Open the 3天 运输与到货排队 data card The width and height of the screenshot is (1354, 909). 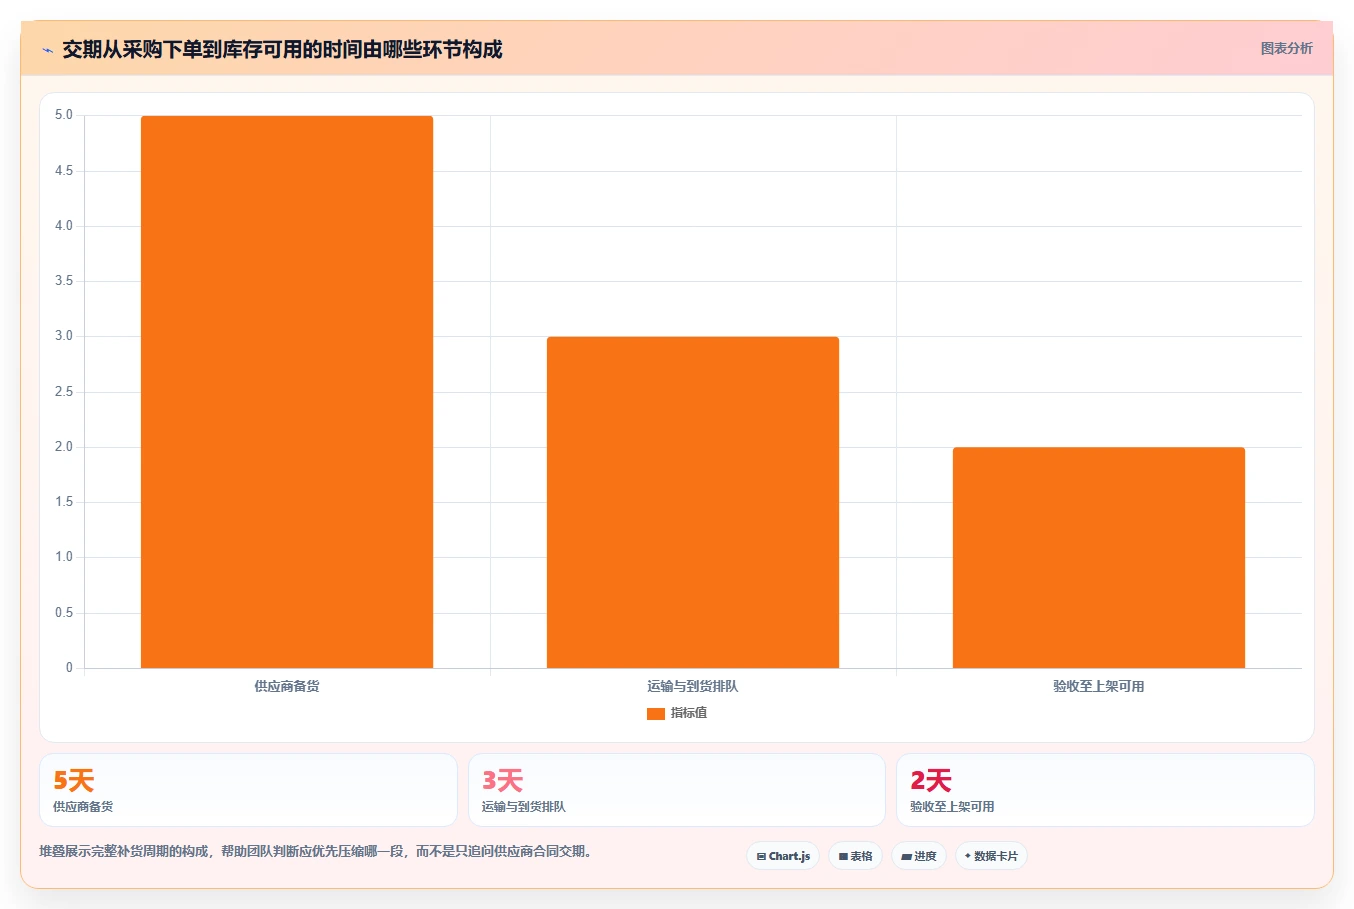point(677,790)
